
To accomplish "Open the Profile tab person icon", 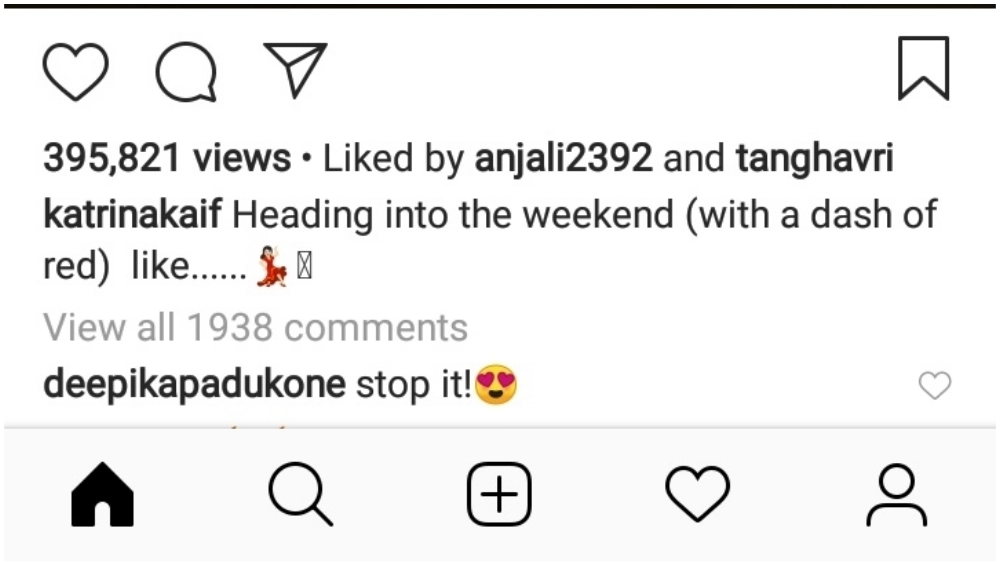I will [896, 495].
